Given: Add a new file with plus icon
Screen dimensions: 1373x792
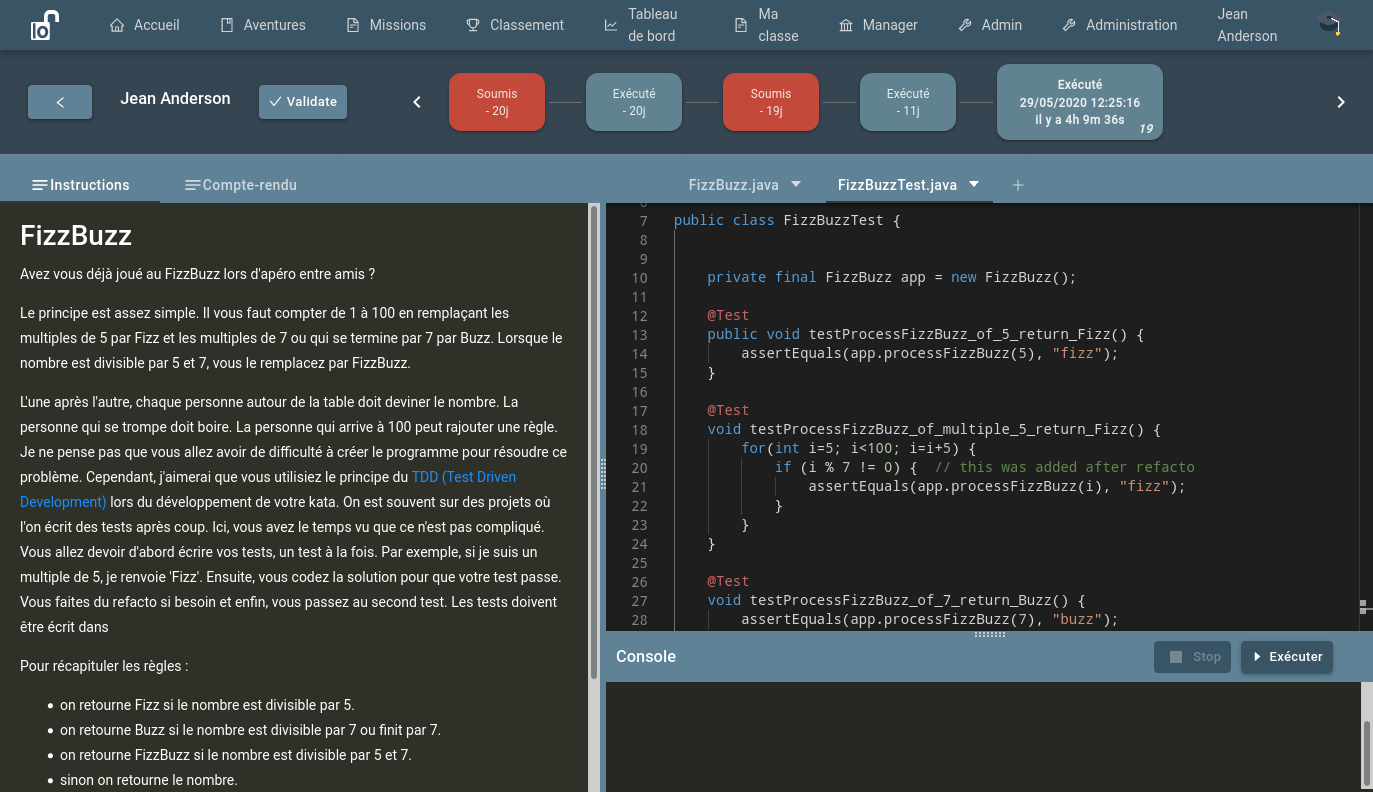Looking at the screenshot, I should click(x=1018, y=185).
